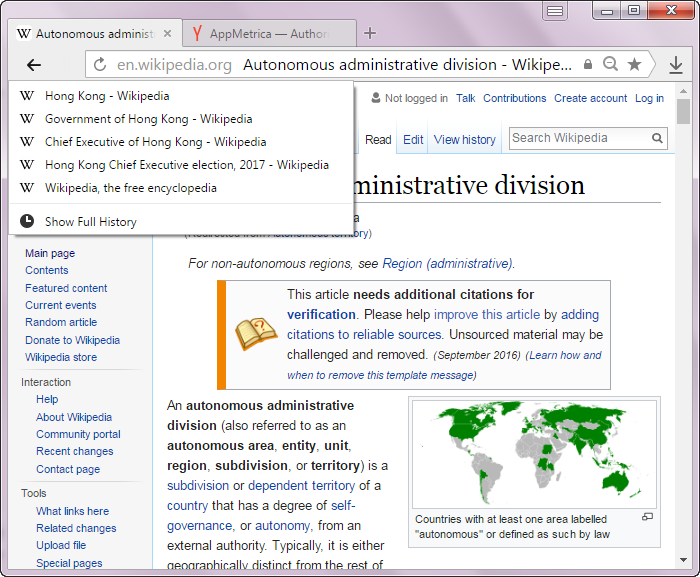The height and width of the screenshot is (577, 700).
Task: Select the Edit page tab
Action: 413,140
